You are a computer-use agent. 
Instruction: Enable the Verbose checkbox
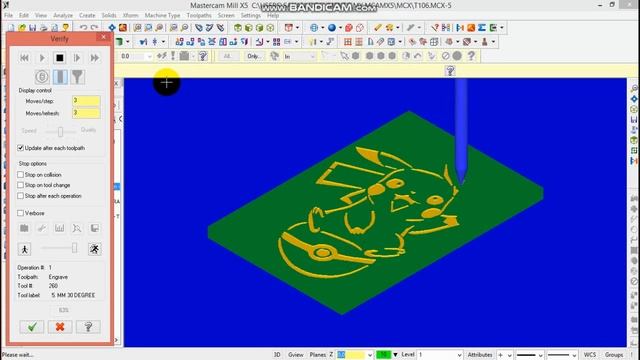tap(20, 213)
